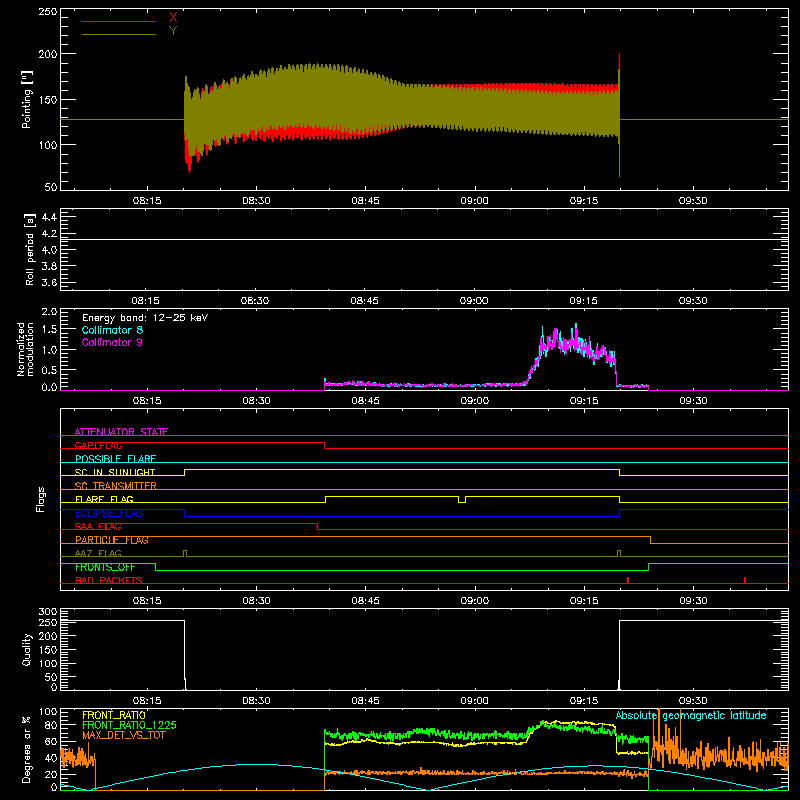
Task: Click the magenta Collimator 9 legend entry
Action: 112,342
